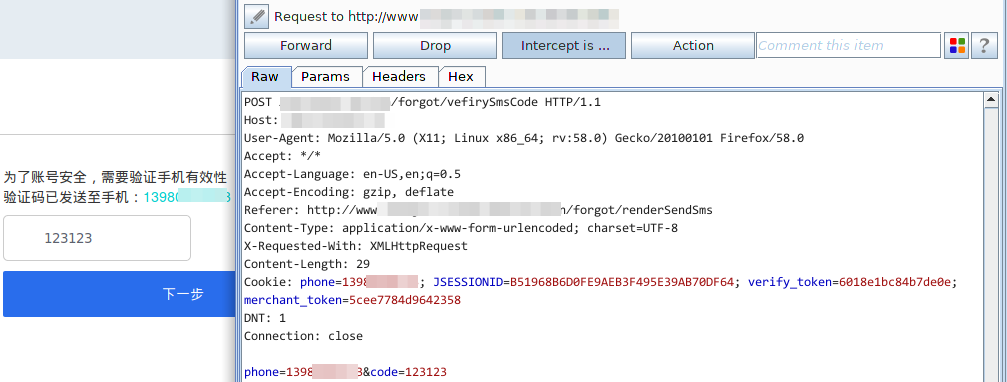The height and width of the screenshot is (382, 1007).
Task: Click the POST vefirySmsCode request line
Action: [423, 102]
